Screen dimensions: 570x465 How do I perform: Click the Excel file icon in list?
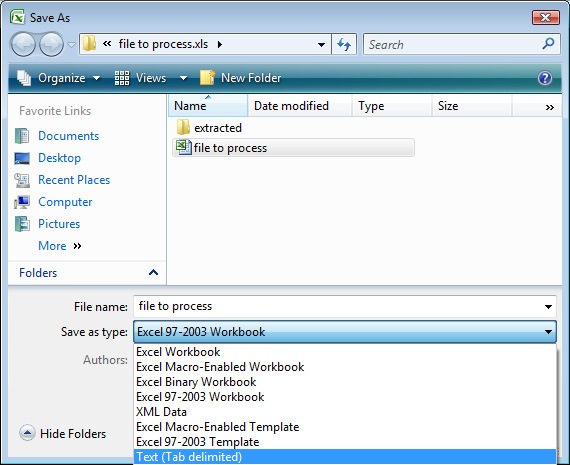183,147
